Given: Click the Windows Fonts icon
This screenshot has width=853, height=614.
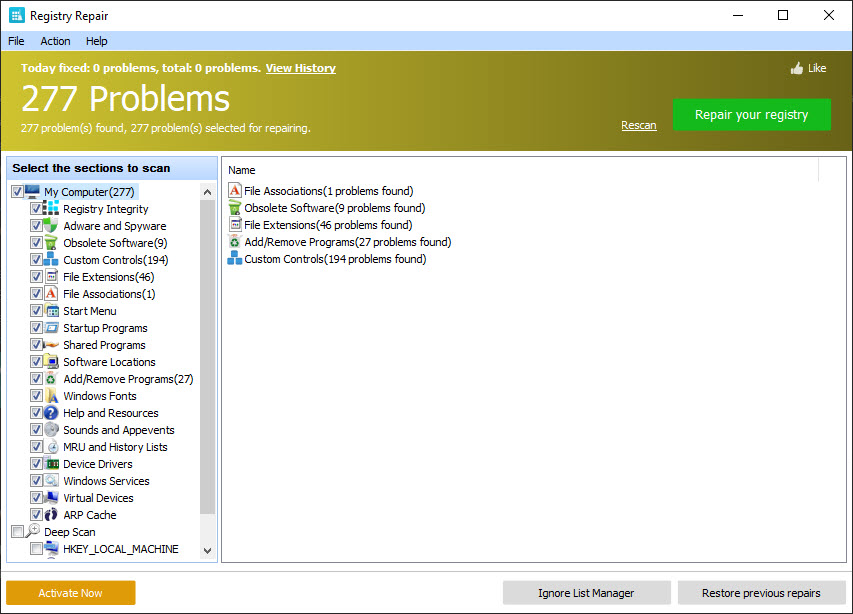Looking at the screenshot, I should [50, 396].
